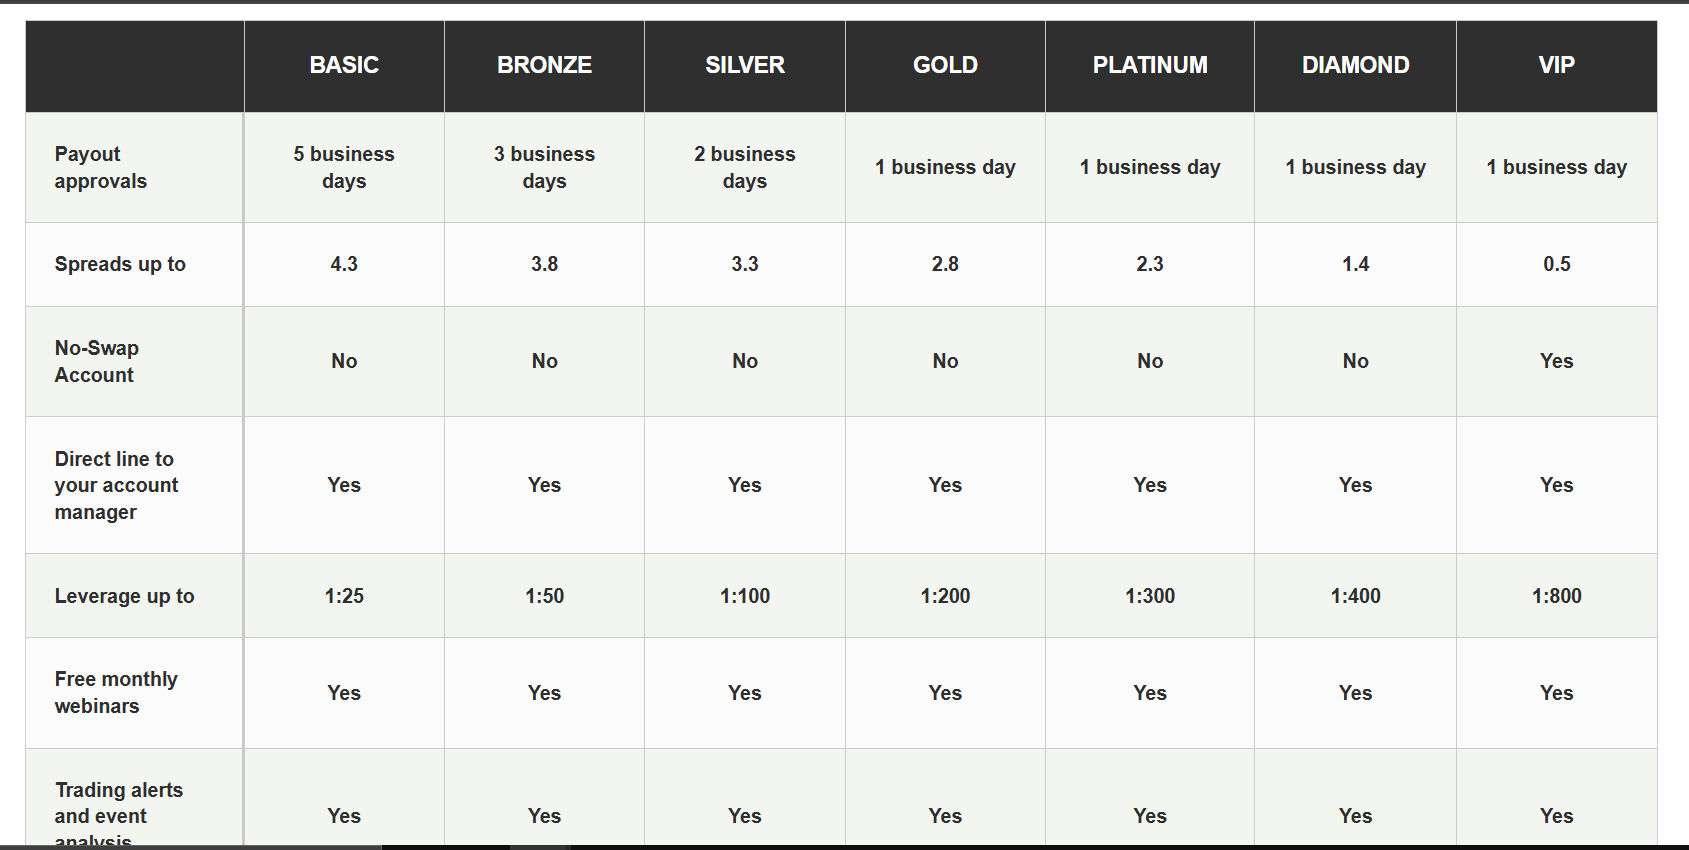Screen dimensions: 1689x850
Task: Click the BRONZE column header
Action: coord(544,65)
